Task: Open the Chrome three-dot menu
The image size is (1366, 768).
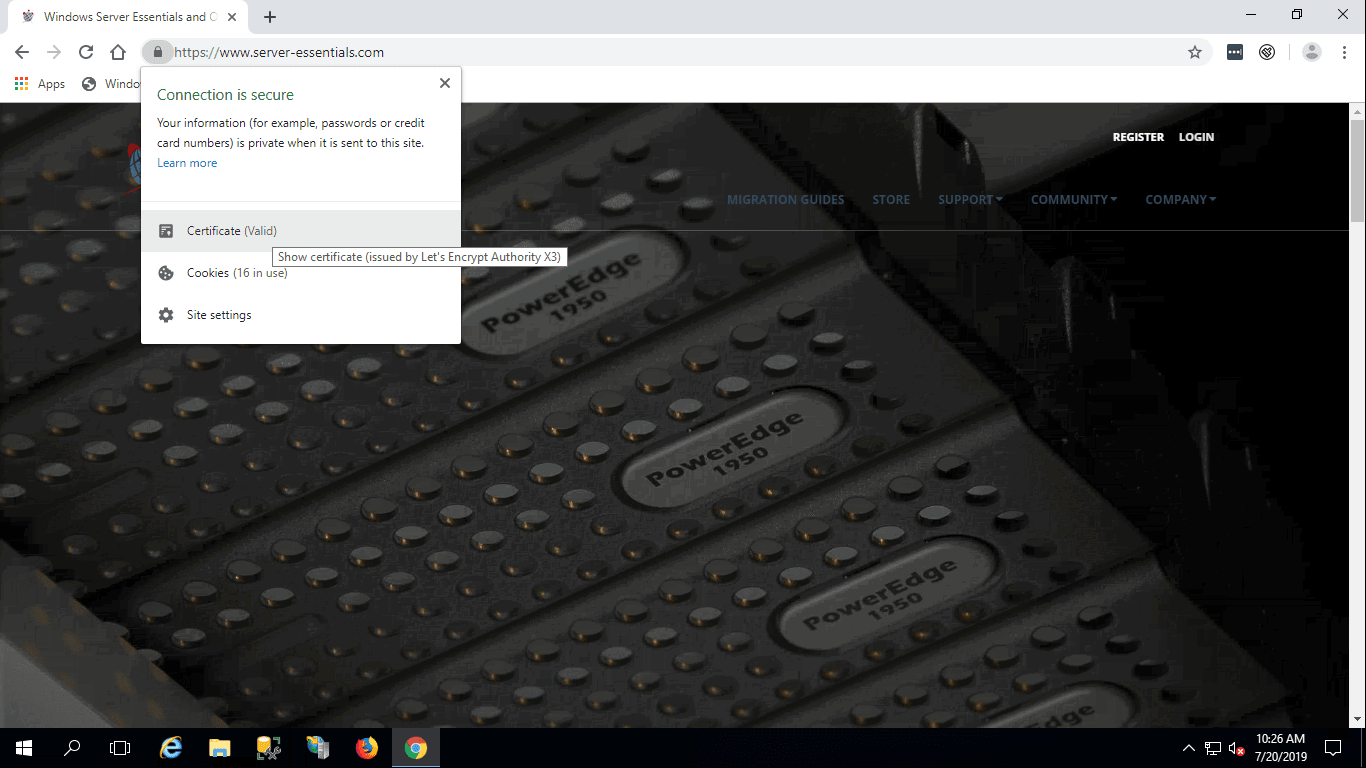Action: [1344, 52]
